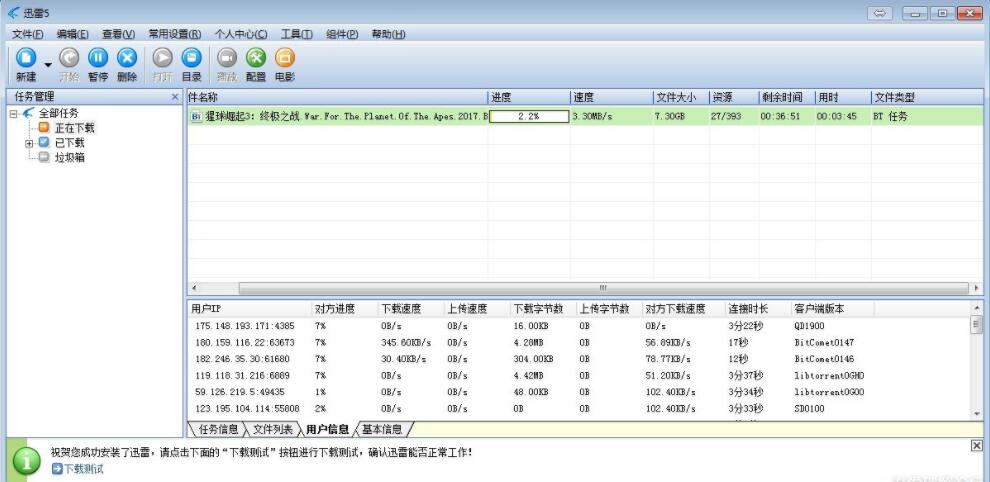The width and height of the screenshot is (990, 482).
Task: Close the bottom notification bar
Action: [x=976, y=446]
